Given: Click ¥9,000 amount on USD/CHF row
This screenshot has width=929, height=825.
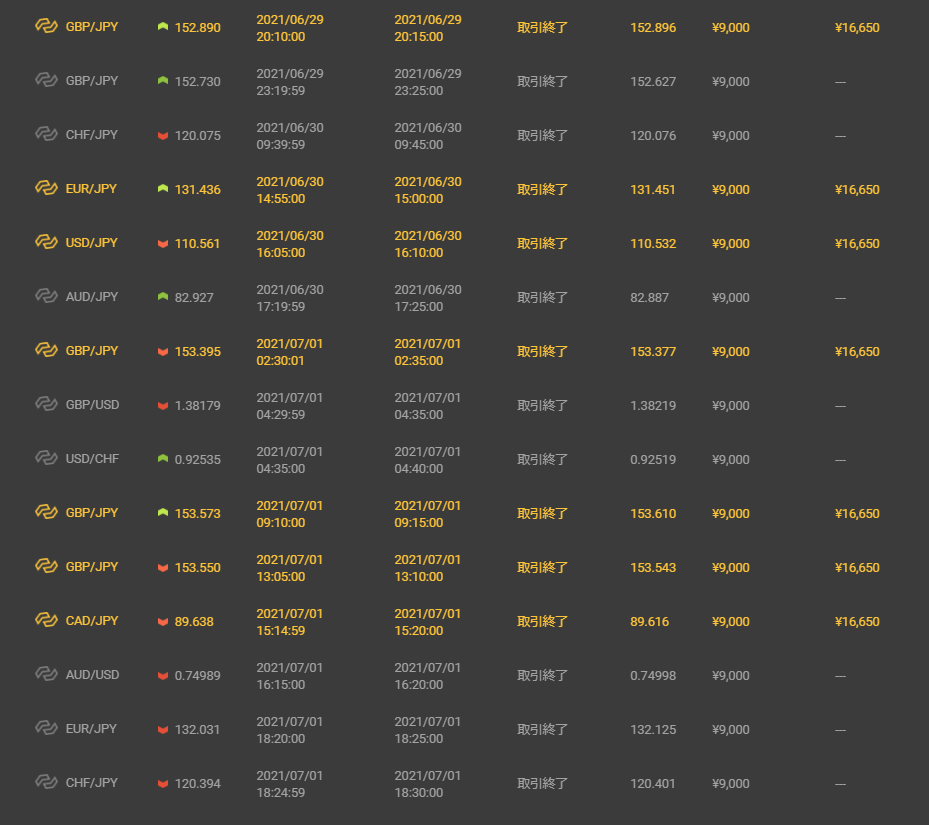Looking at the screenshot, I should pyautogui.click(x=731, y=460).
